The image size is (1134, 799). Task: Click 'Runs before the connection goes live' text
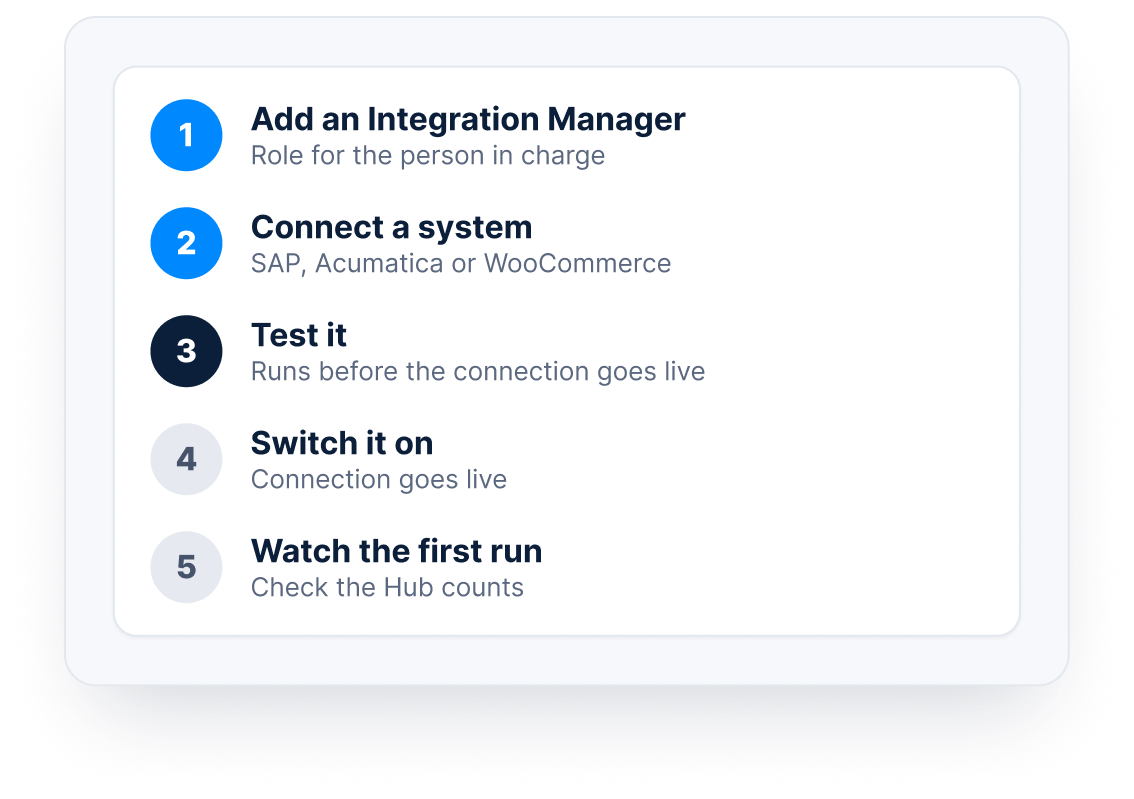click(x=478, y=372)
